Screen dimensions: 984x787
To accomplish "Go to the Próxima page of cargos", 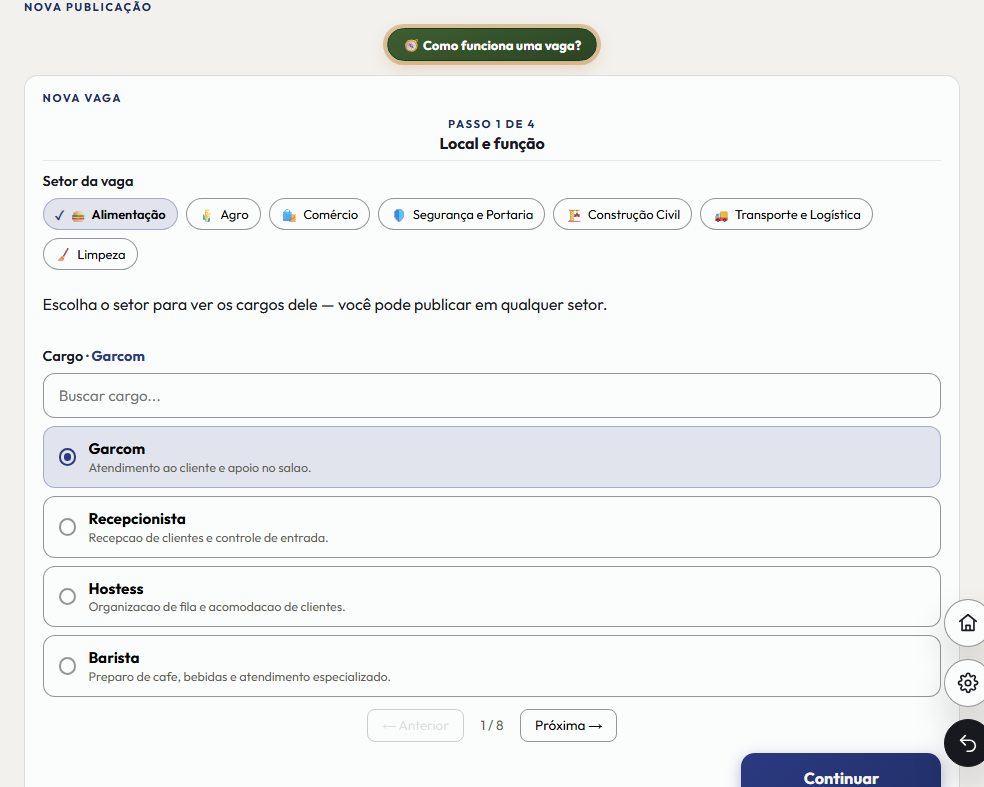I will pos(569,725).
